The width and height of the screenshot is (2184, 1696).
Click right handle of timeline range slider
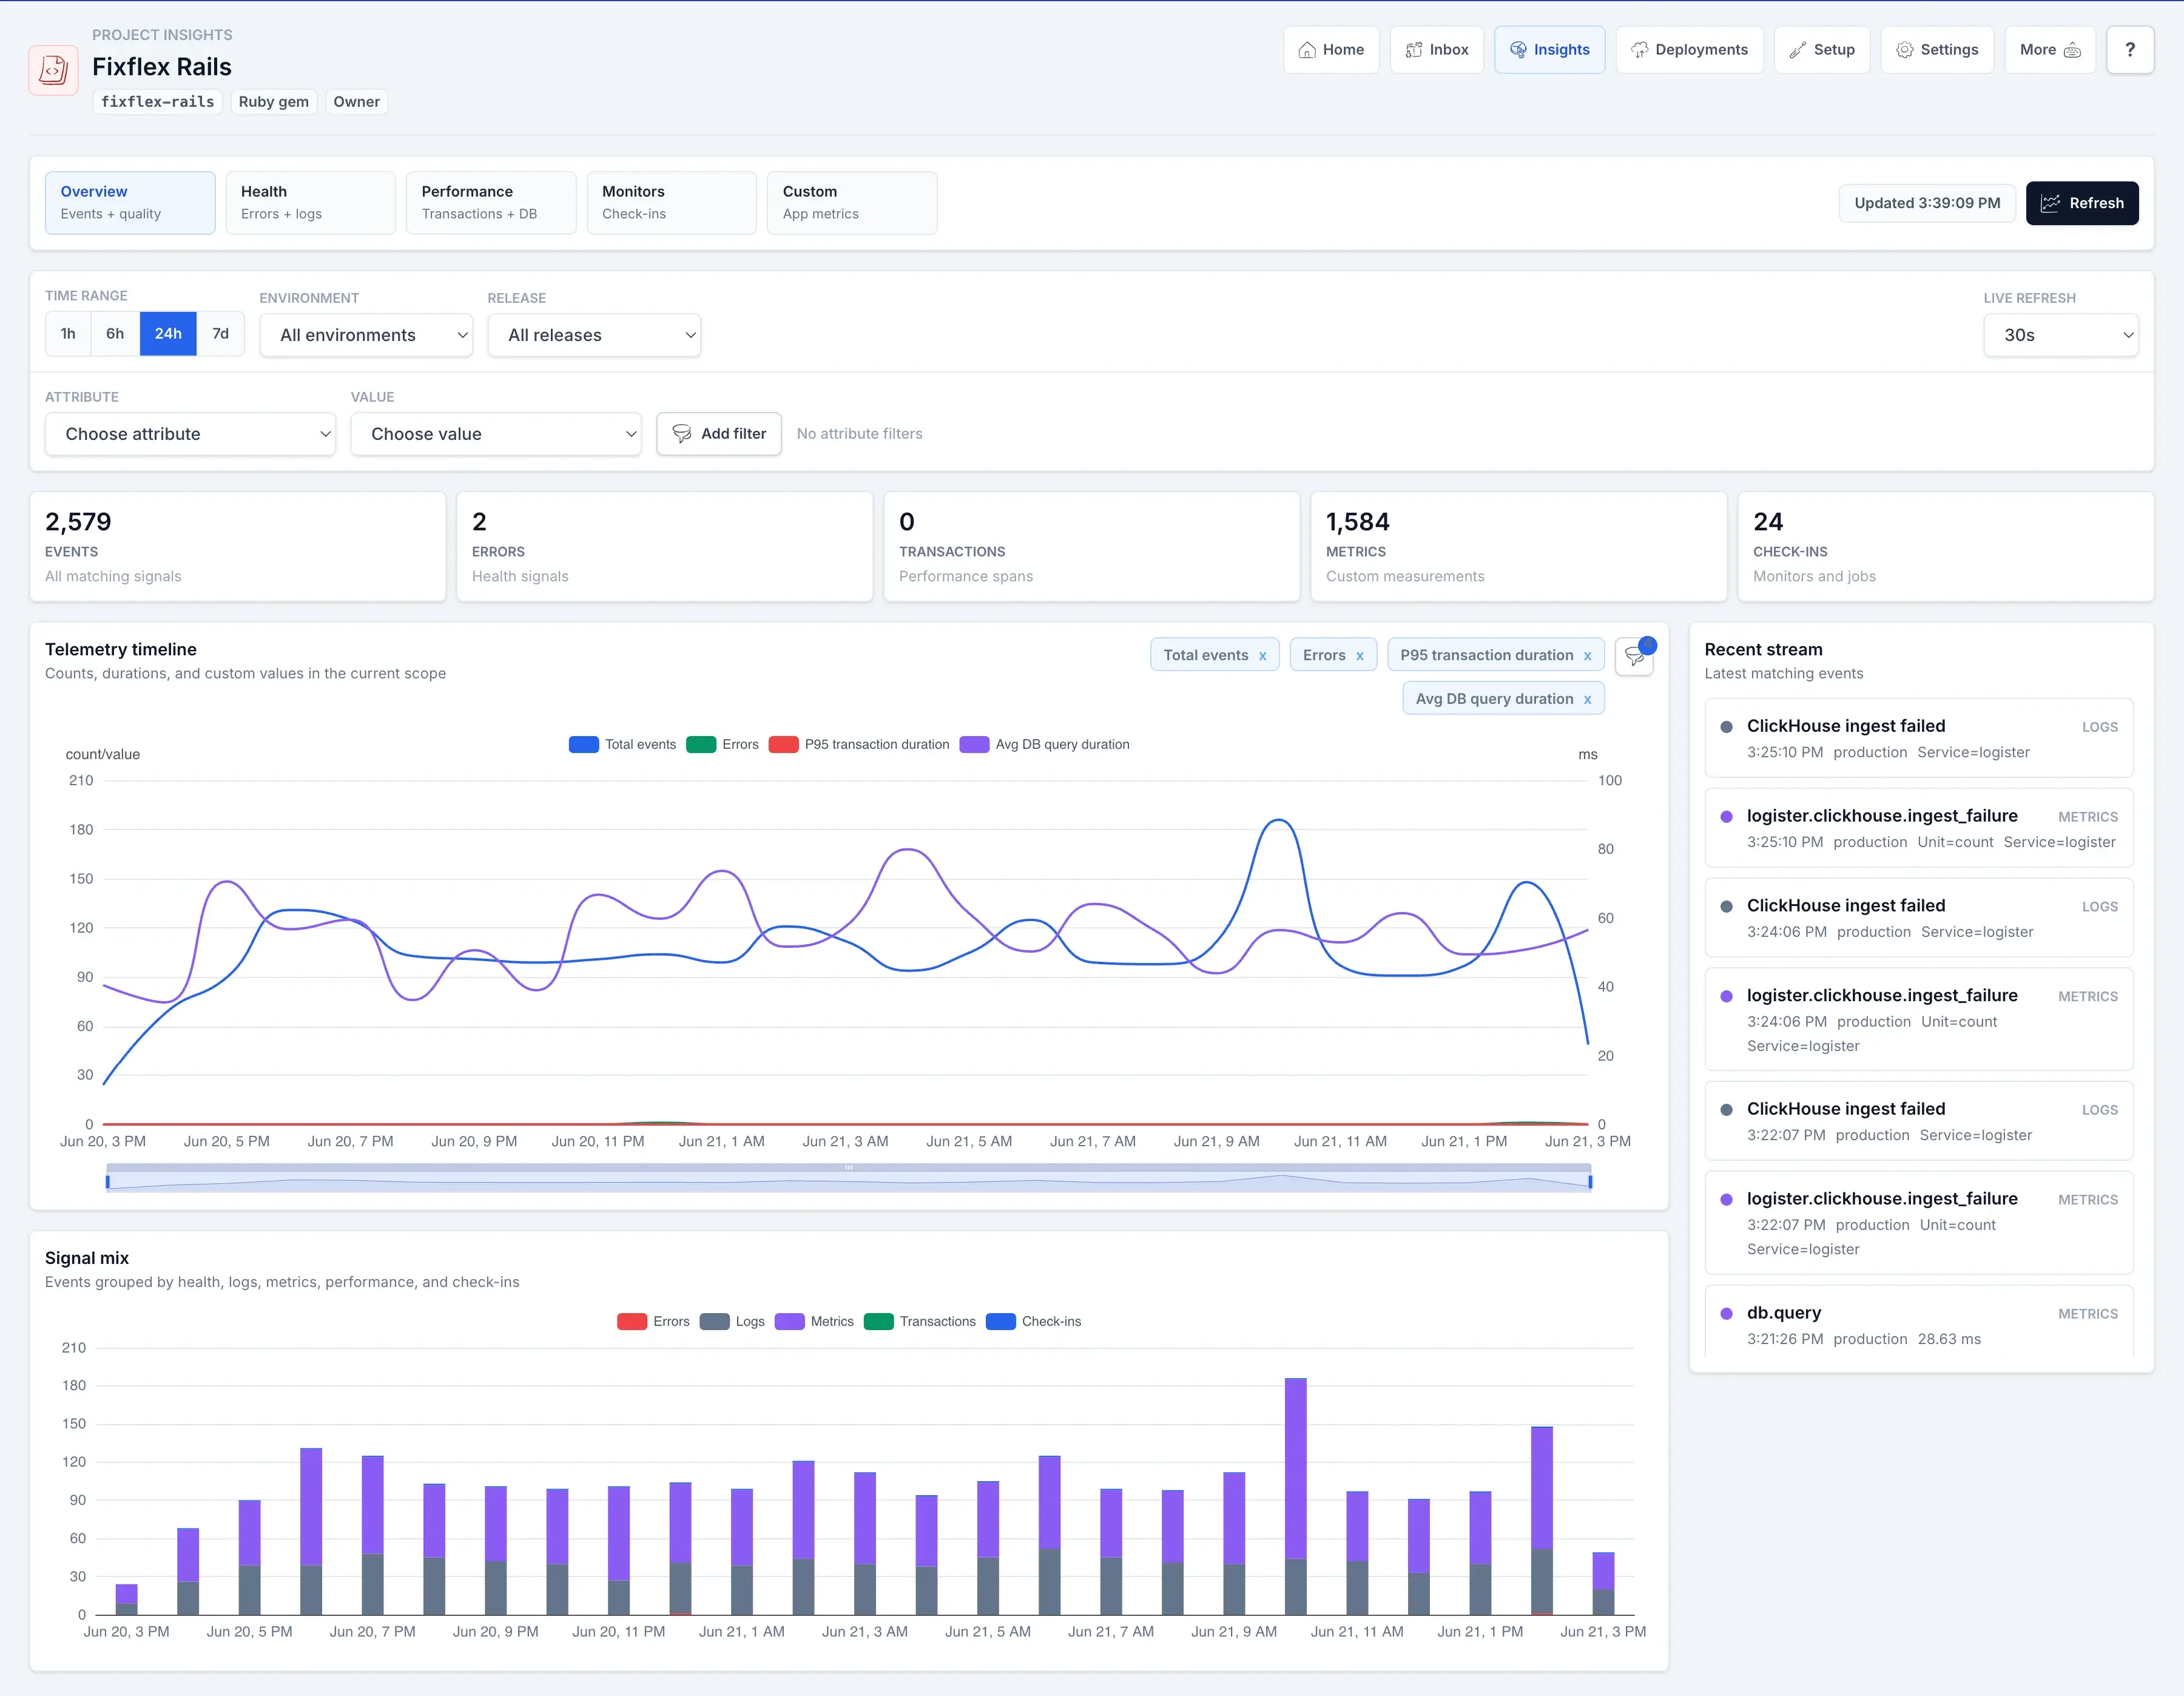pos(1591,1183)
